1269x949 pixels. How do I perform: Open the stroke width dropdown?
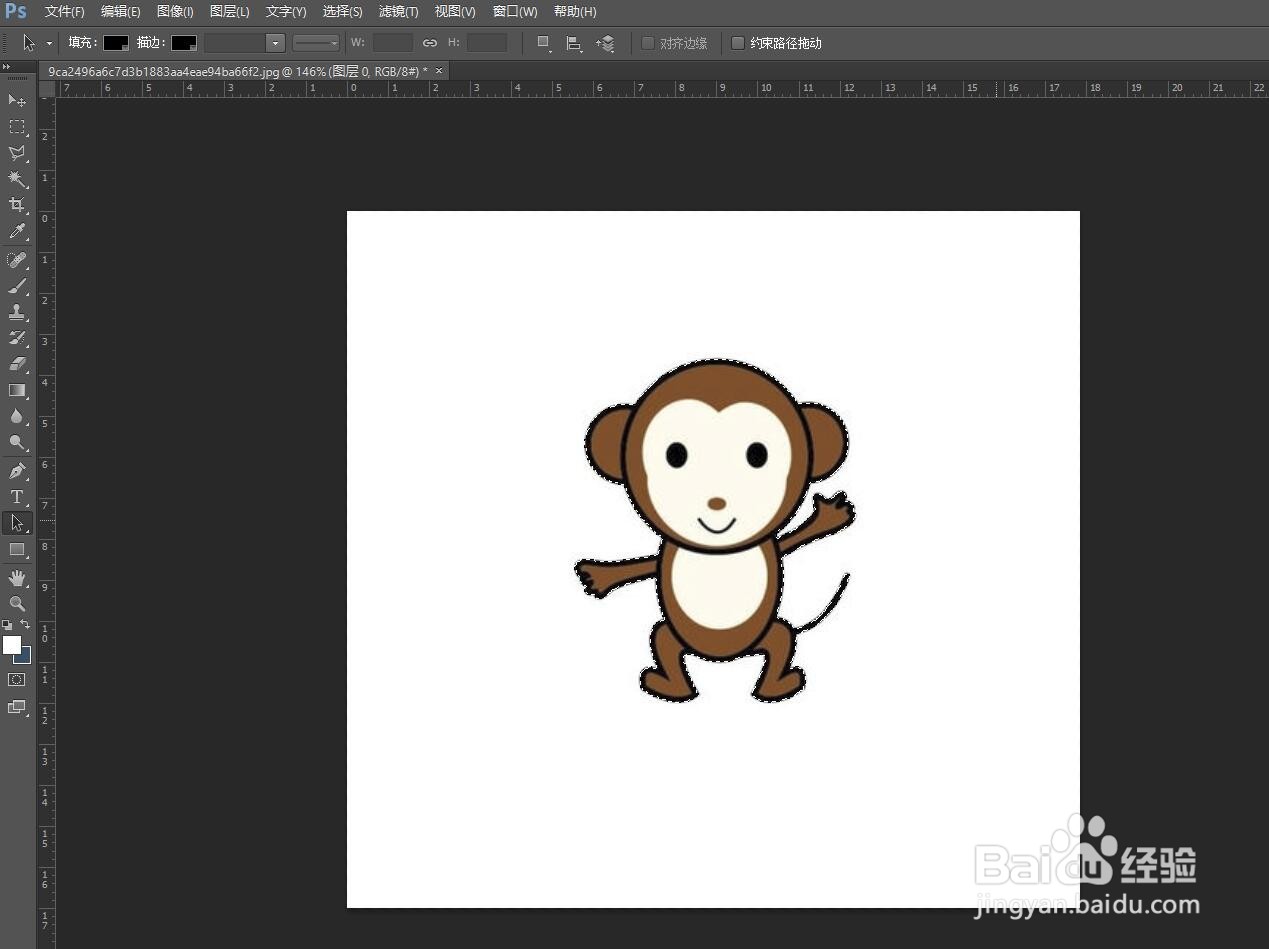point(275,43)
